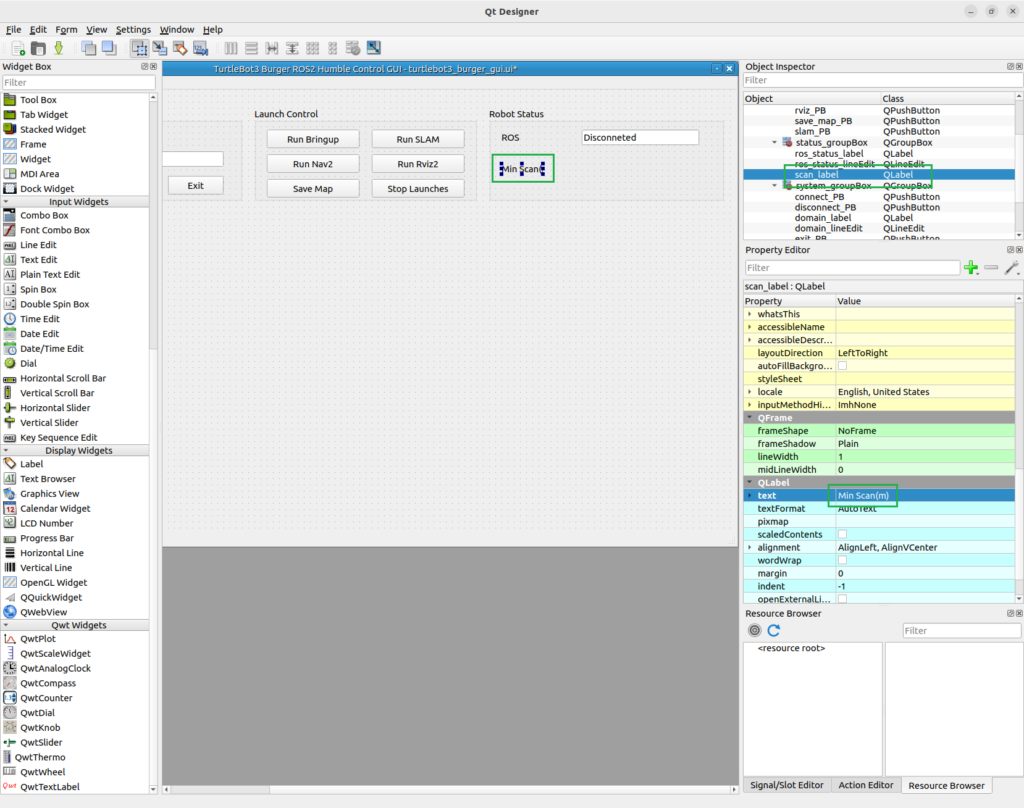Screen dimensions: 1024x808
Task: Click the Lay Out Horizontally icon
Action: pyautogui.click(x=231, y=48)
